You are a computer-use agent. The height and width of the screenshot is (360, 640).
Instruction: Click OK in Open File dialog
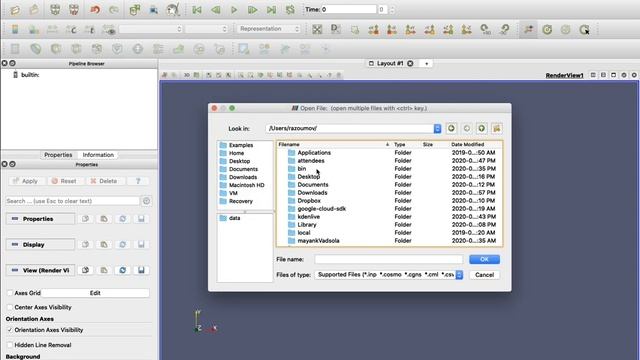pos(484,260)
